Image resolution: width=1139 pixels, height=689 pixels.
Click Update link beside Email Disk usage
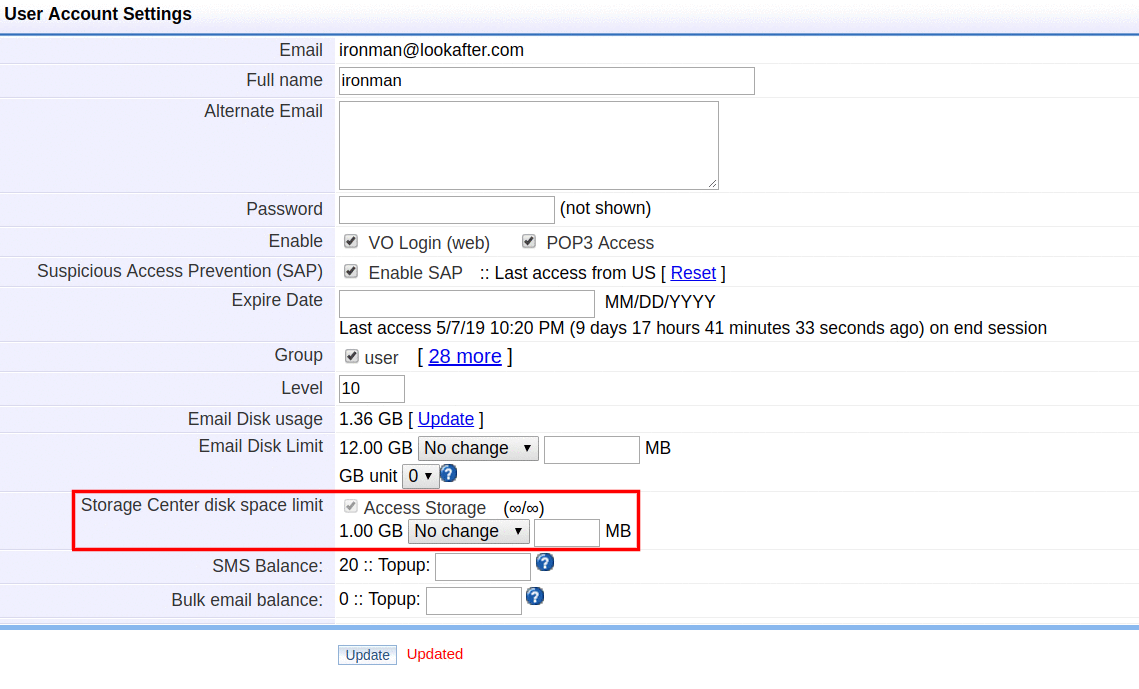tap(446, 419)
